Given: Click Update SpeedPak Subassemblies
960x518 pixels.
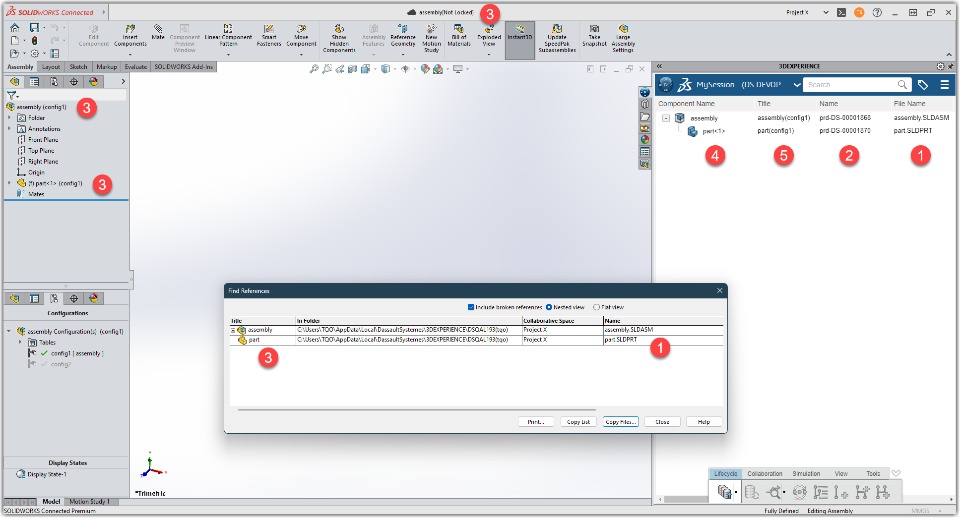Looking at the screenshot, I should pos(557,38).
